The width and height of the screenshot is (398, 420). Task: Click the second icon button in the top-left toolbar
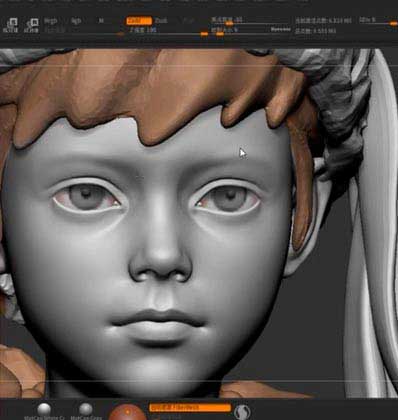click(x=32, y=25)
